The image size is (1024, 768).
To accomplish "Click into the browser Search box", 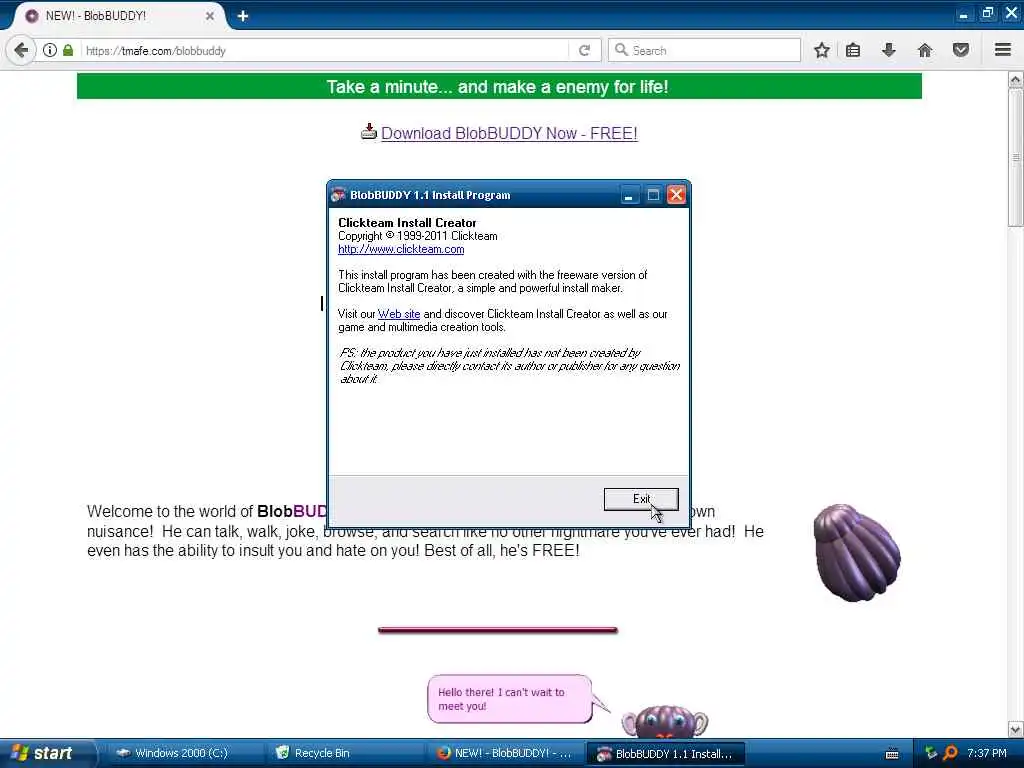I will [704, 50].
